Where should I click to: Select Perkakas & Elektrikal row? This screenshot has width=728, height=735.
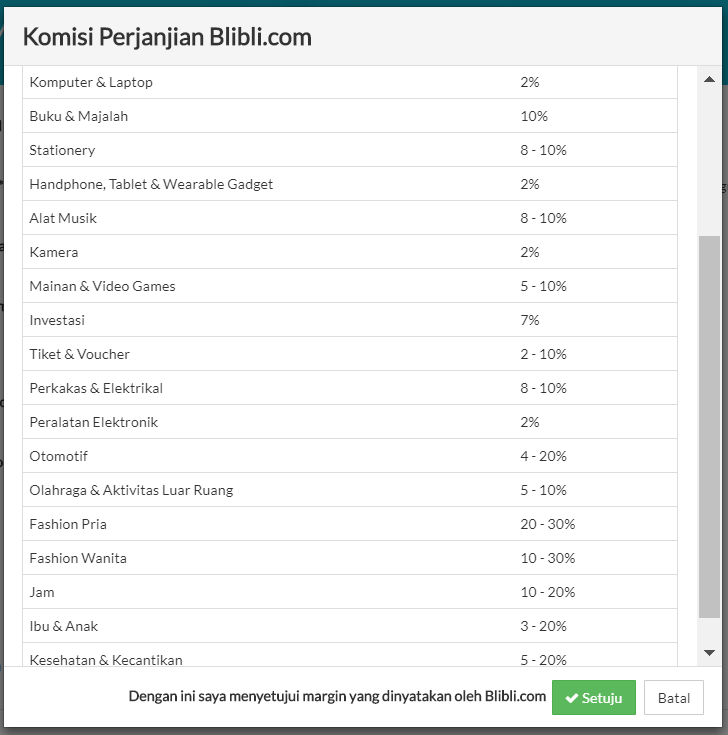350,388
